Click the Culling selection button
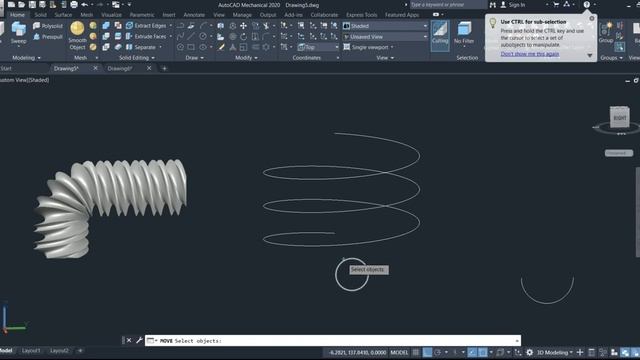The width and height of the screenshot is (640, 360). pos(440,35)
